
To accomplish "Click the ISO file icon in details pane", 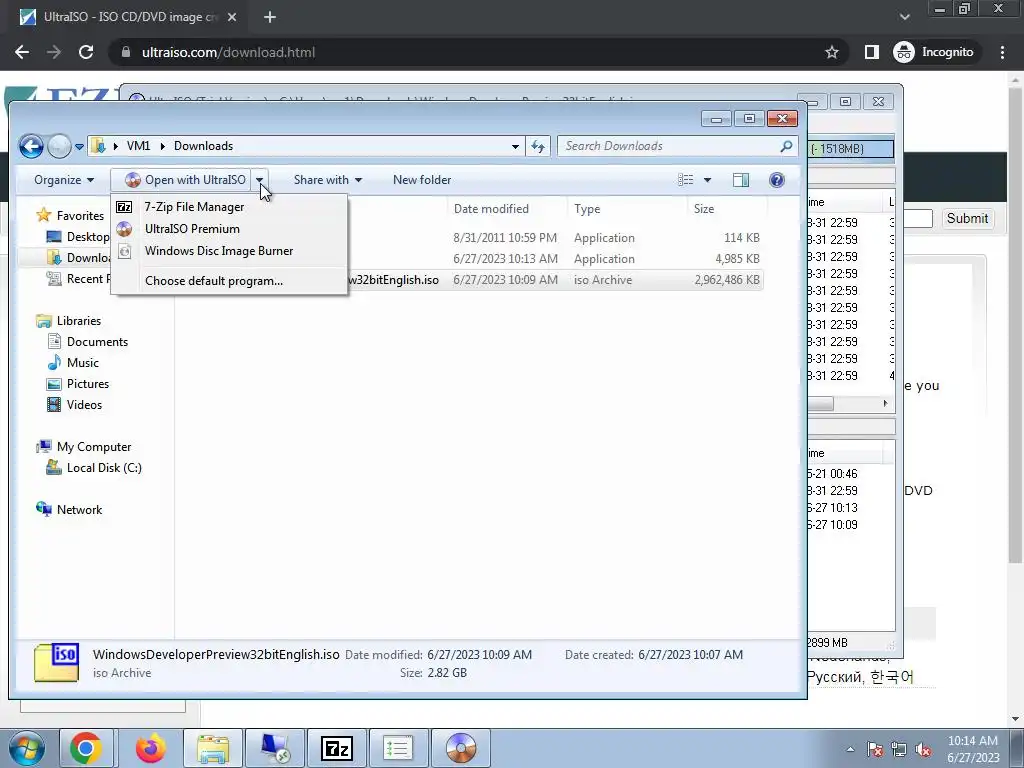I will pyautogui.click(x=56, y=662).
